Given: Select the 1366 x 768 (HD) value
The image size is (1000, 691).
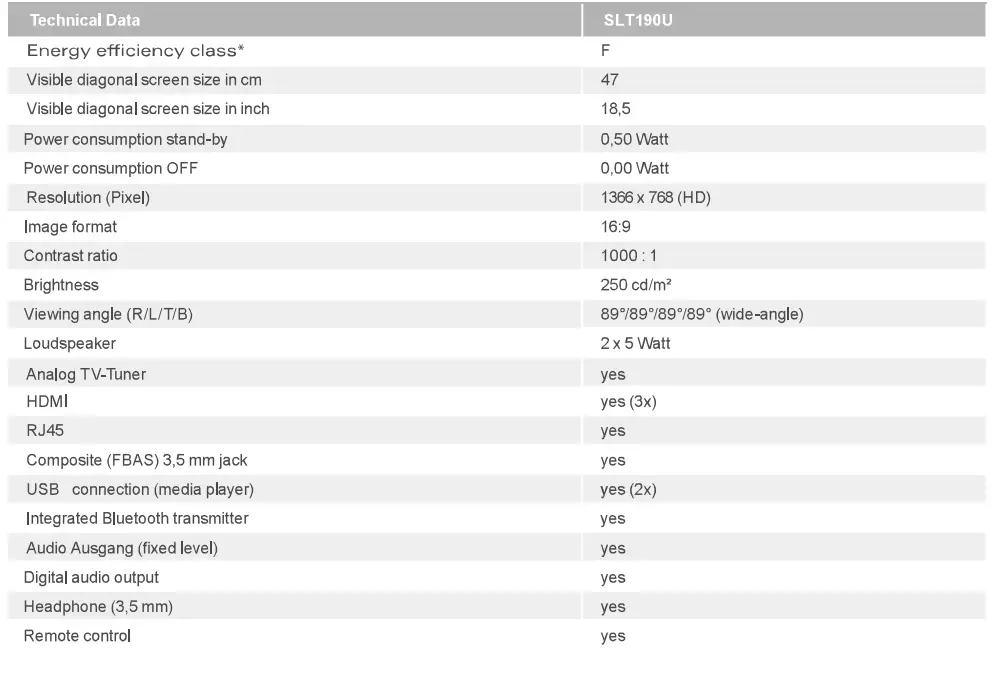Looking at the screenshot, I should click(x=655, y=198).
